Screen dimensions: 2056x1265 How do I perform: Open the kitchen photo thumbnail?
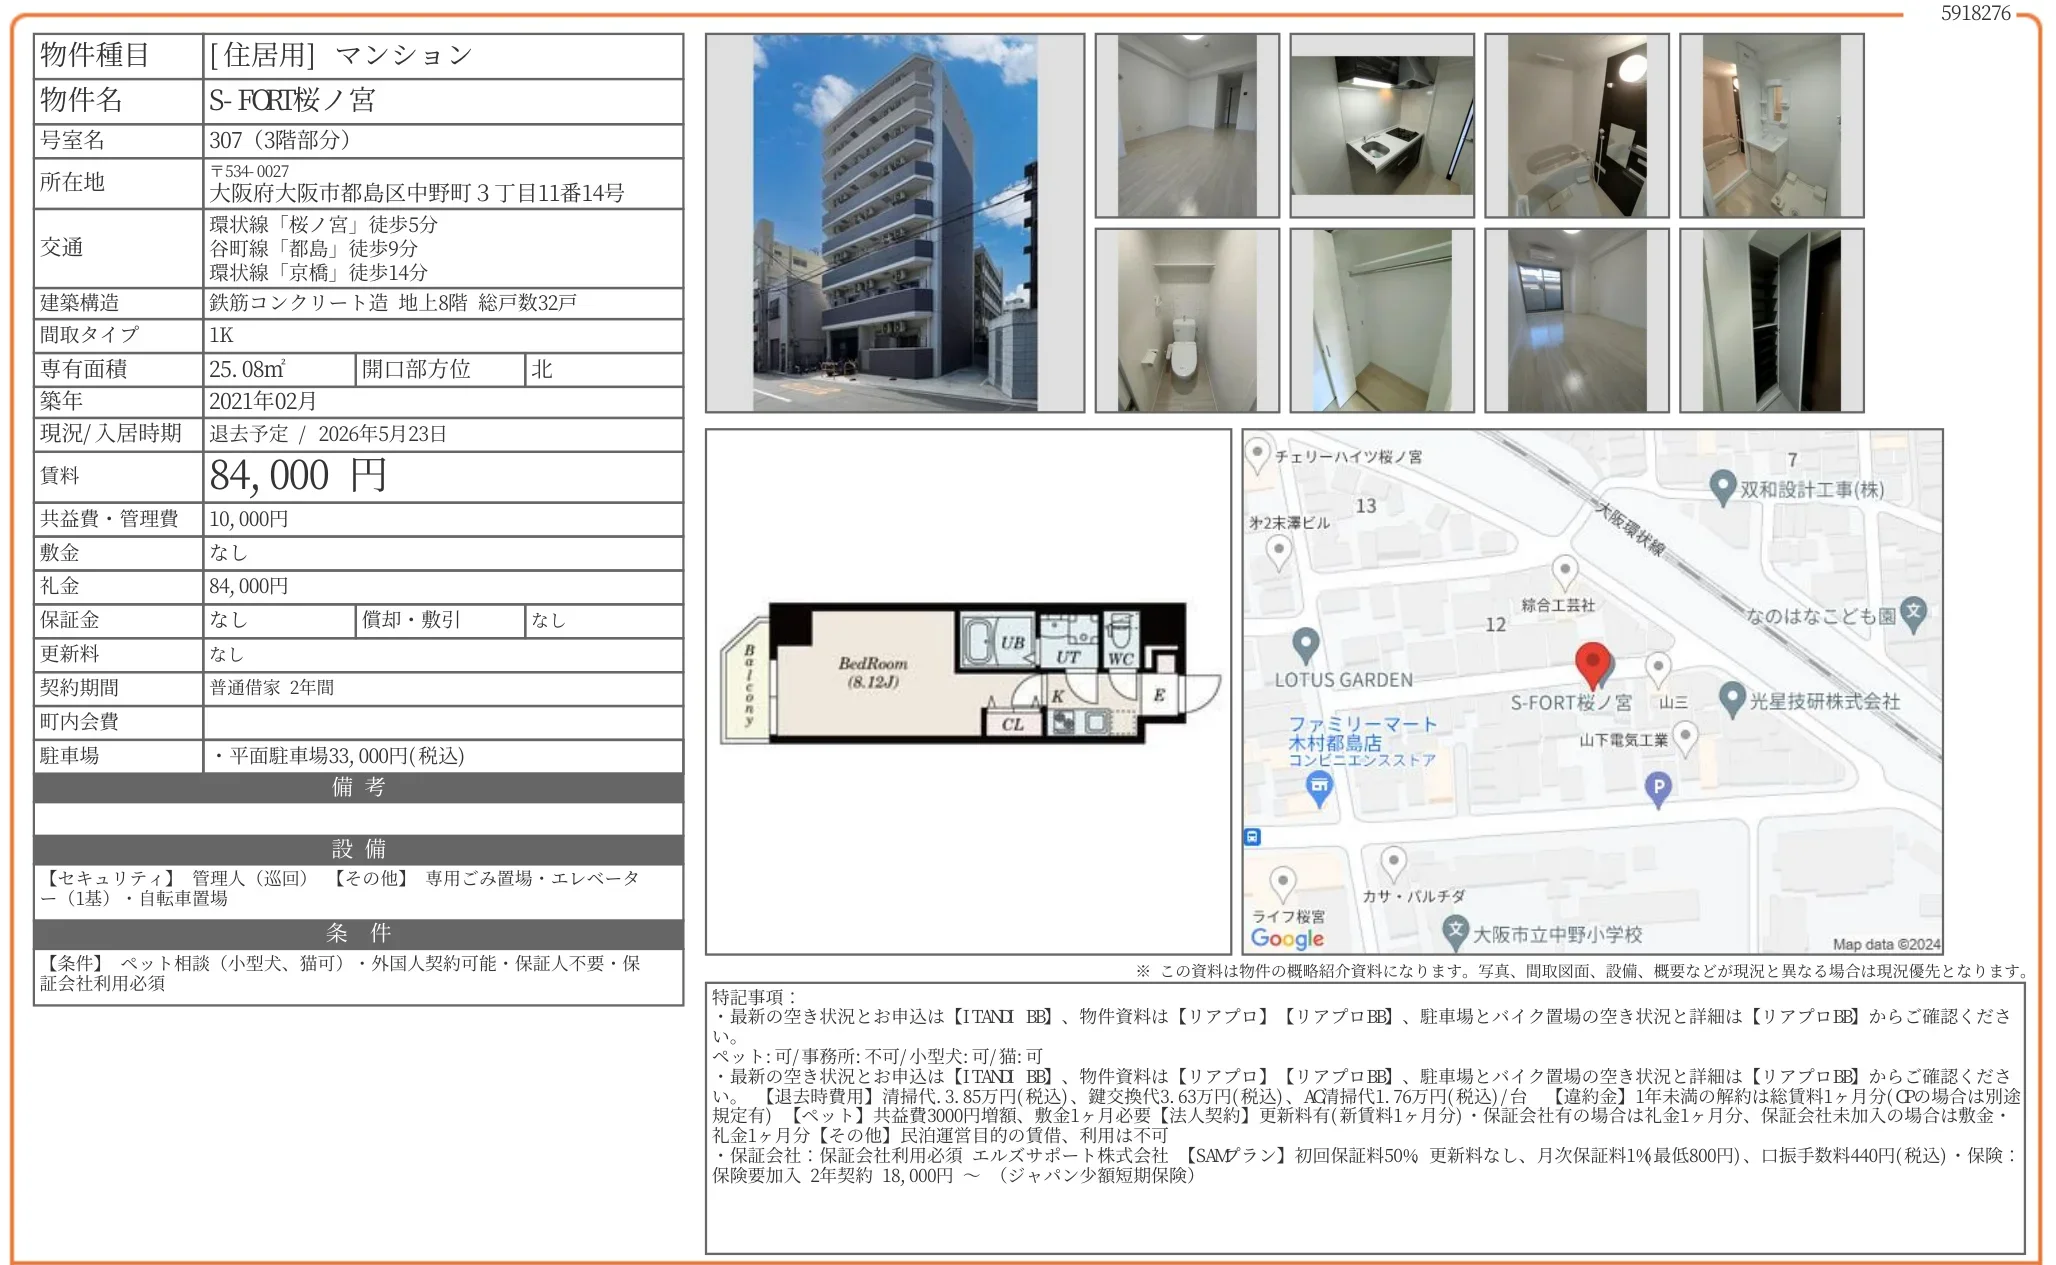(1381, 126)
